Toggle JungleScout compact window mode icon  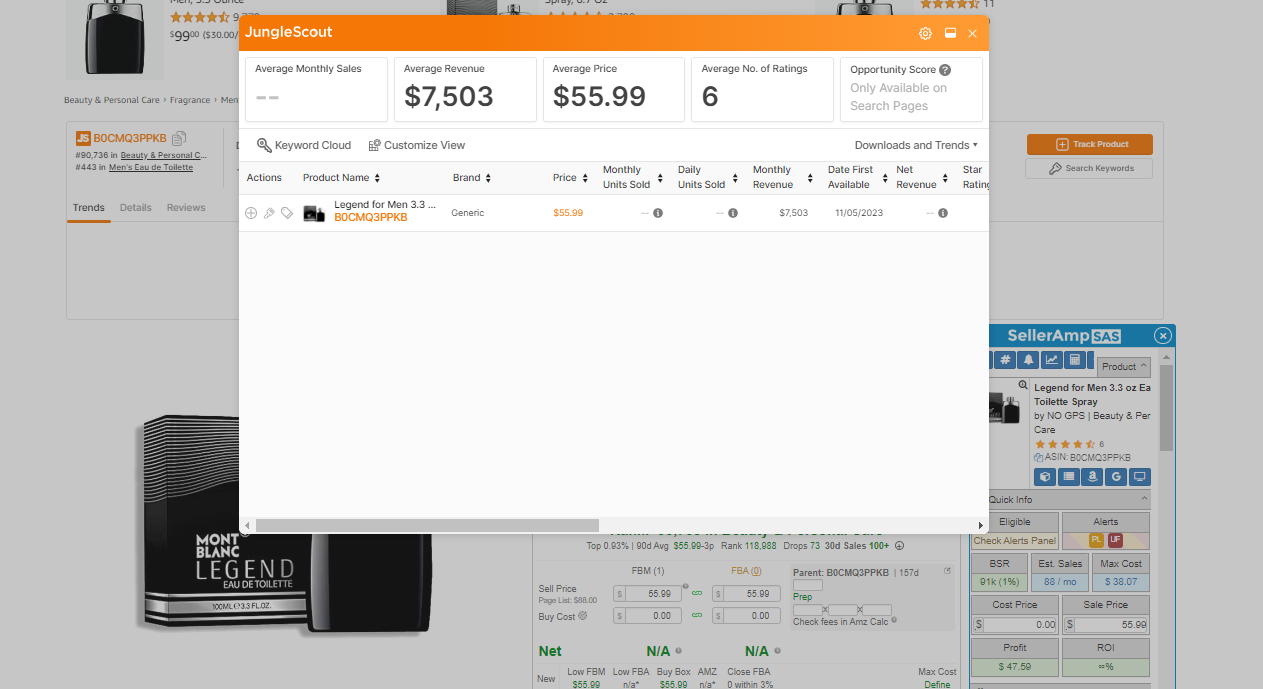pos(950,33)
